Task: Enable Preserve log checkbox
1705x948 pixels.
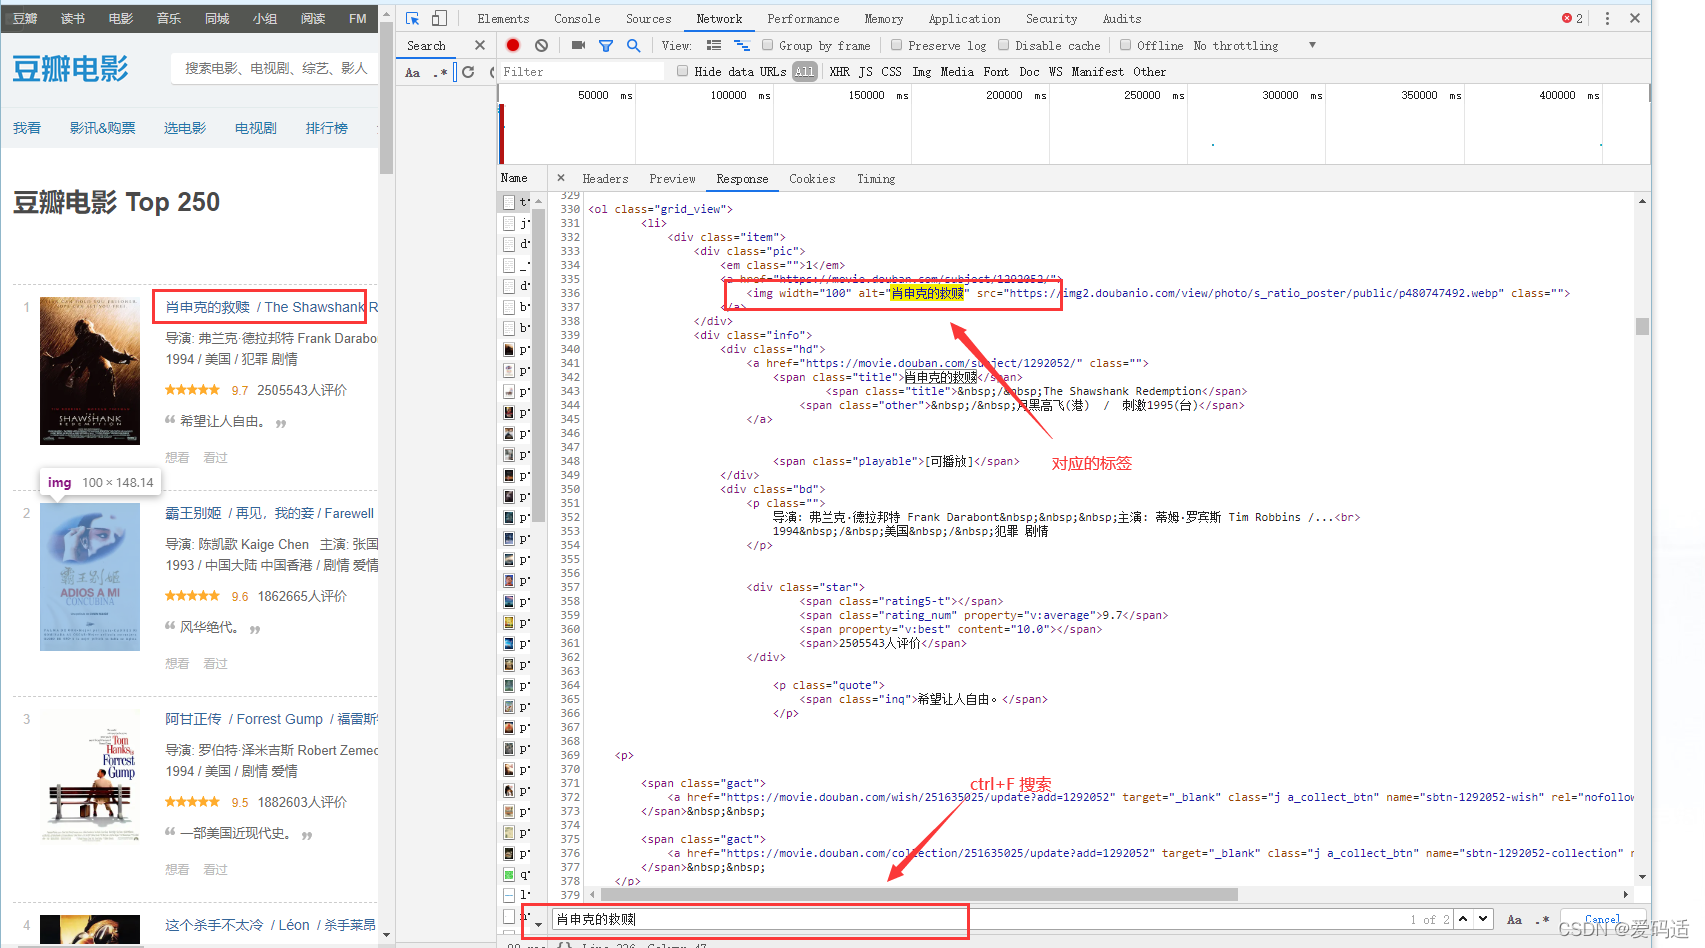Action: (896, 45)
